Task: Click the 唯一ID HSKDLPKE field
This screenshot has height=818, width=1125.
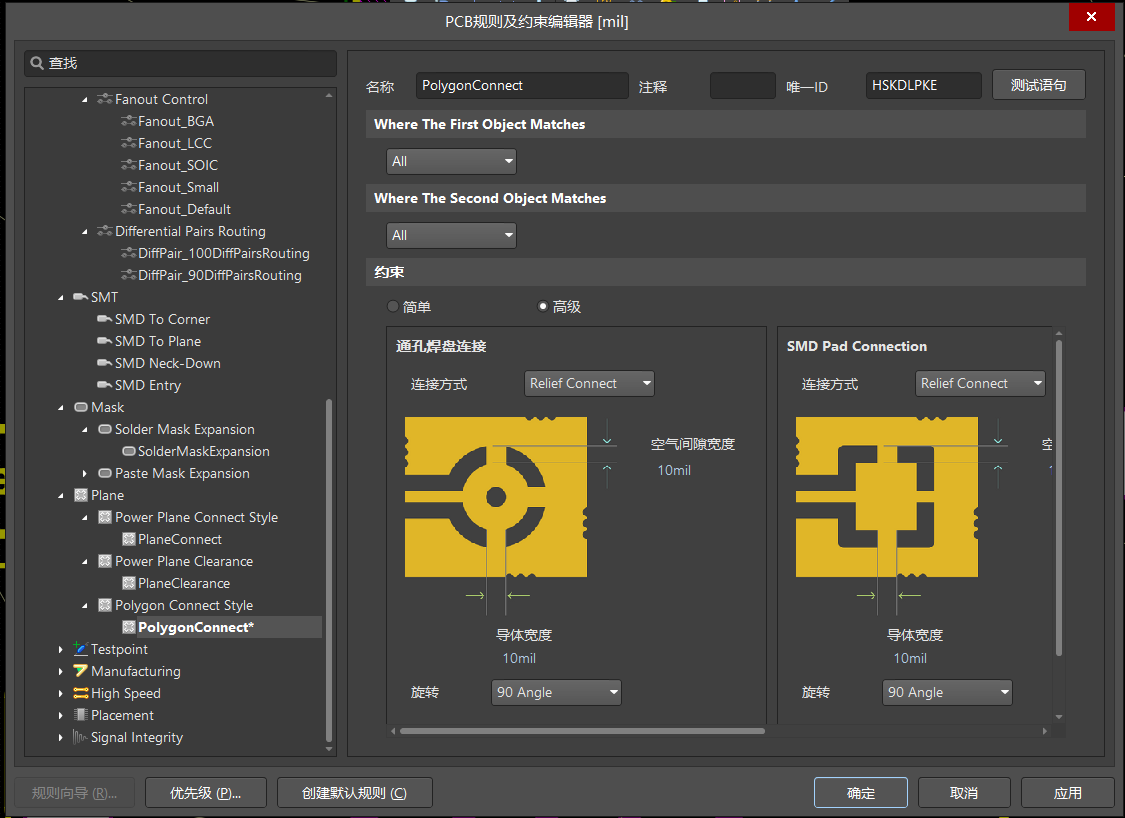Action: (x=923, y=85)
